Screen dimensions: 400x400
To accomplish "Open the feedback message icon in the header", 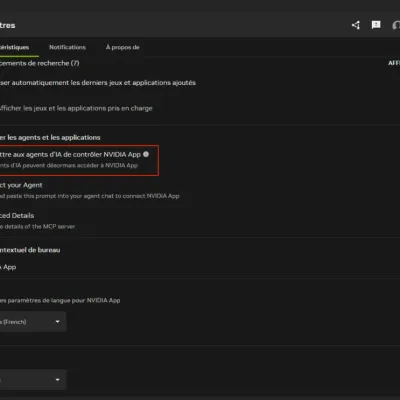I will tap(376, 25).
